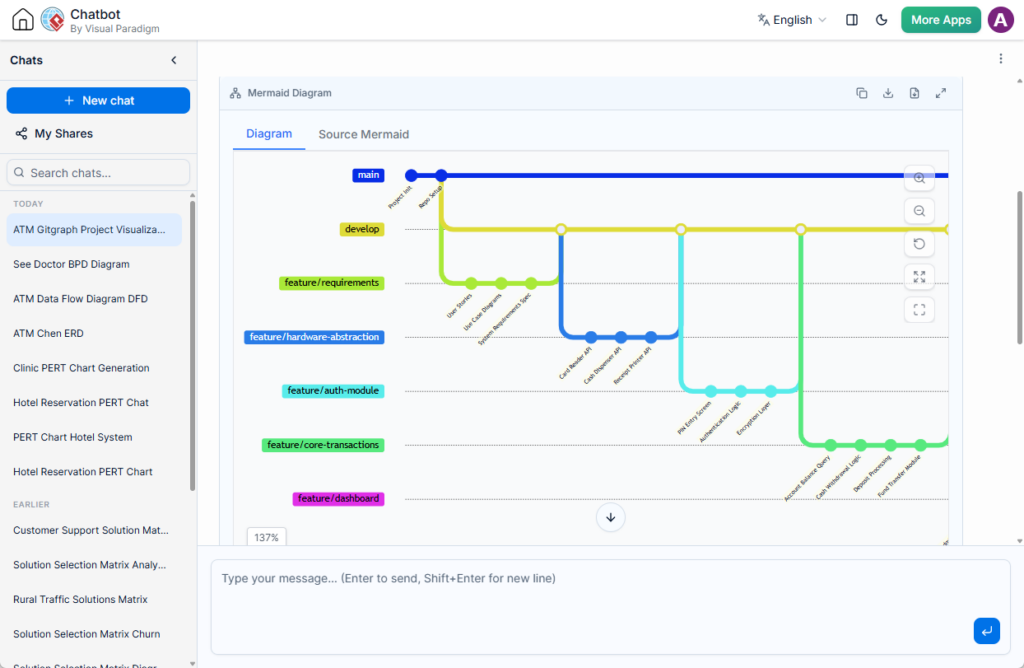Open Customer Support Solution Matrix chat

pos(94,530)
